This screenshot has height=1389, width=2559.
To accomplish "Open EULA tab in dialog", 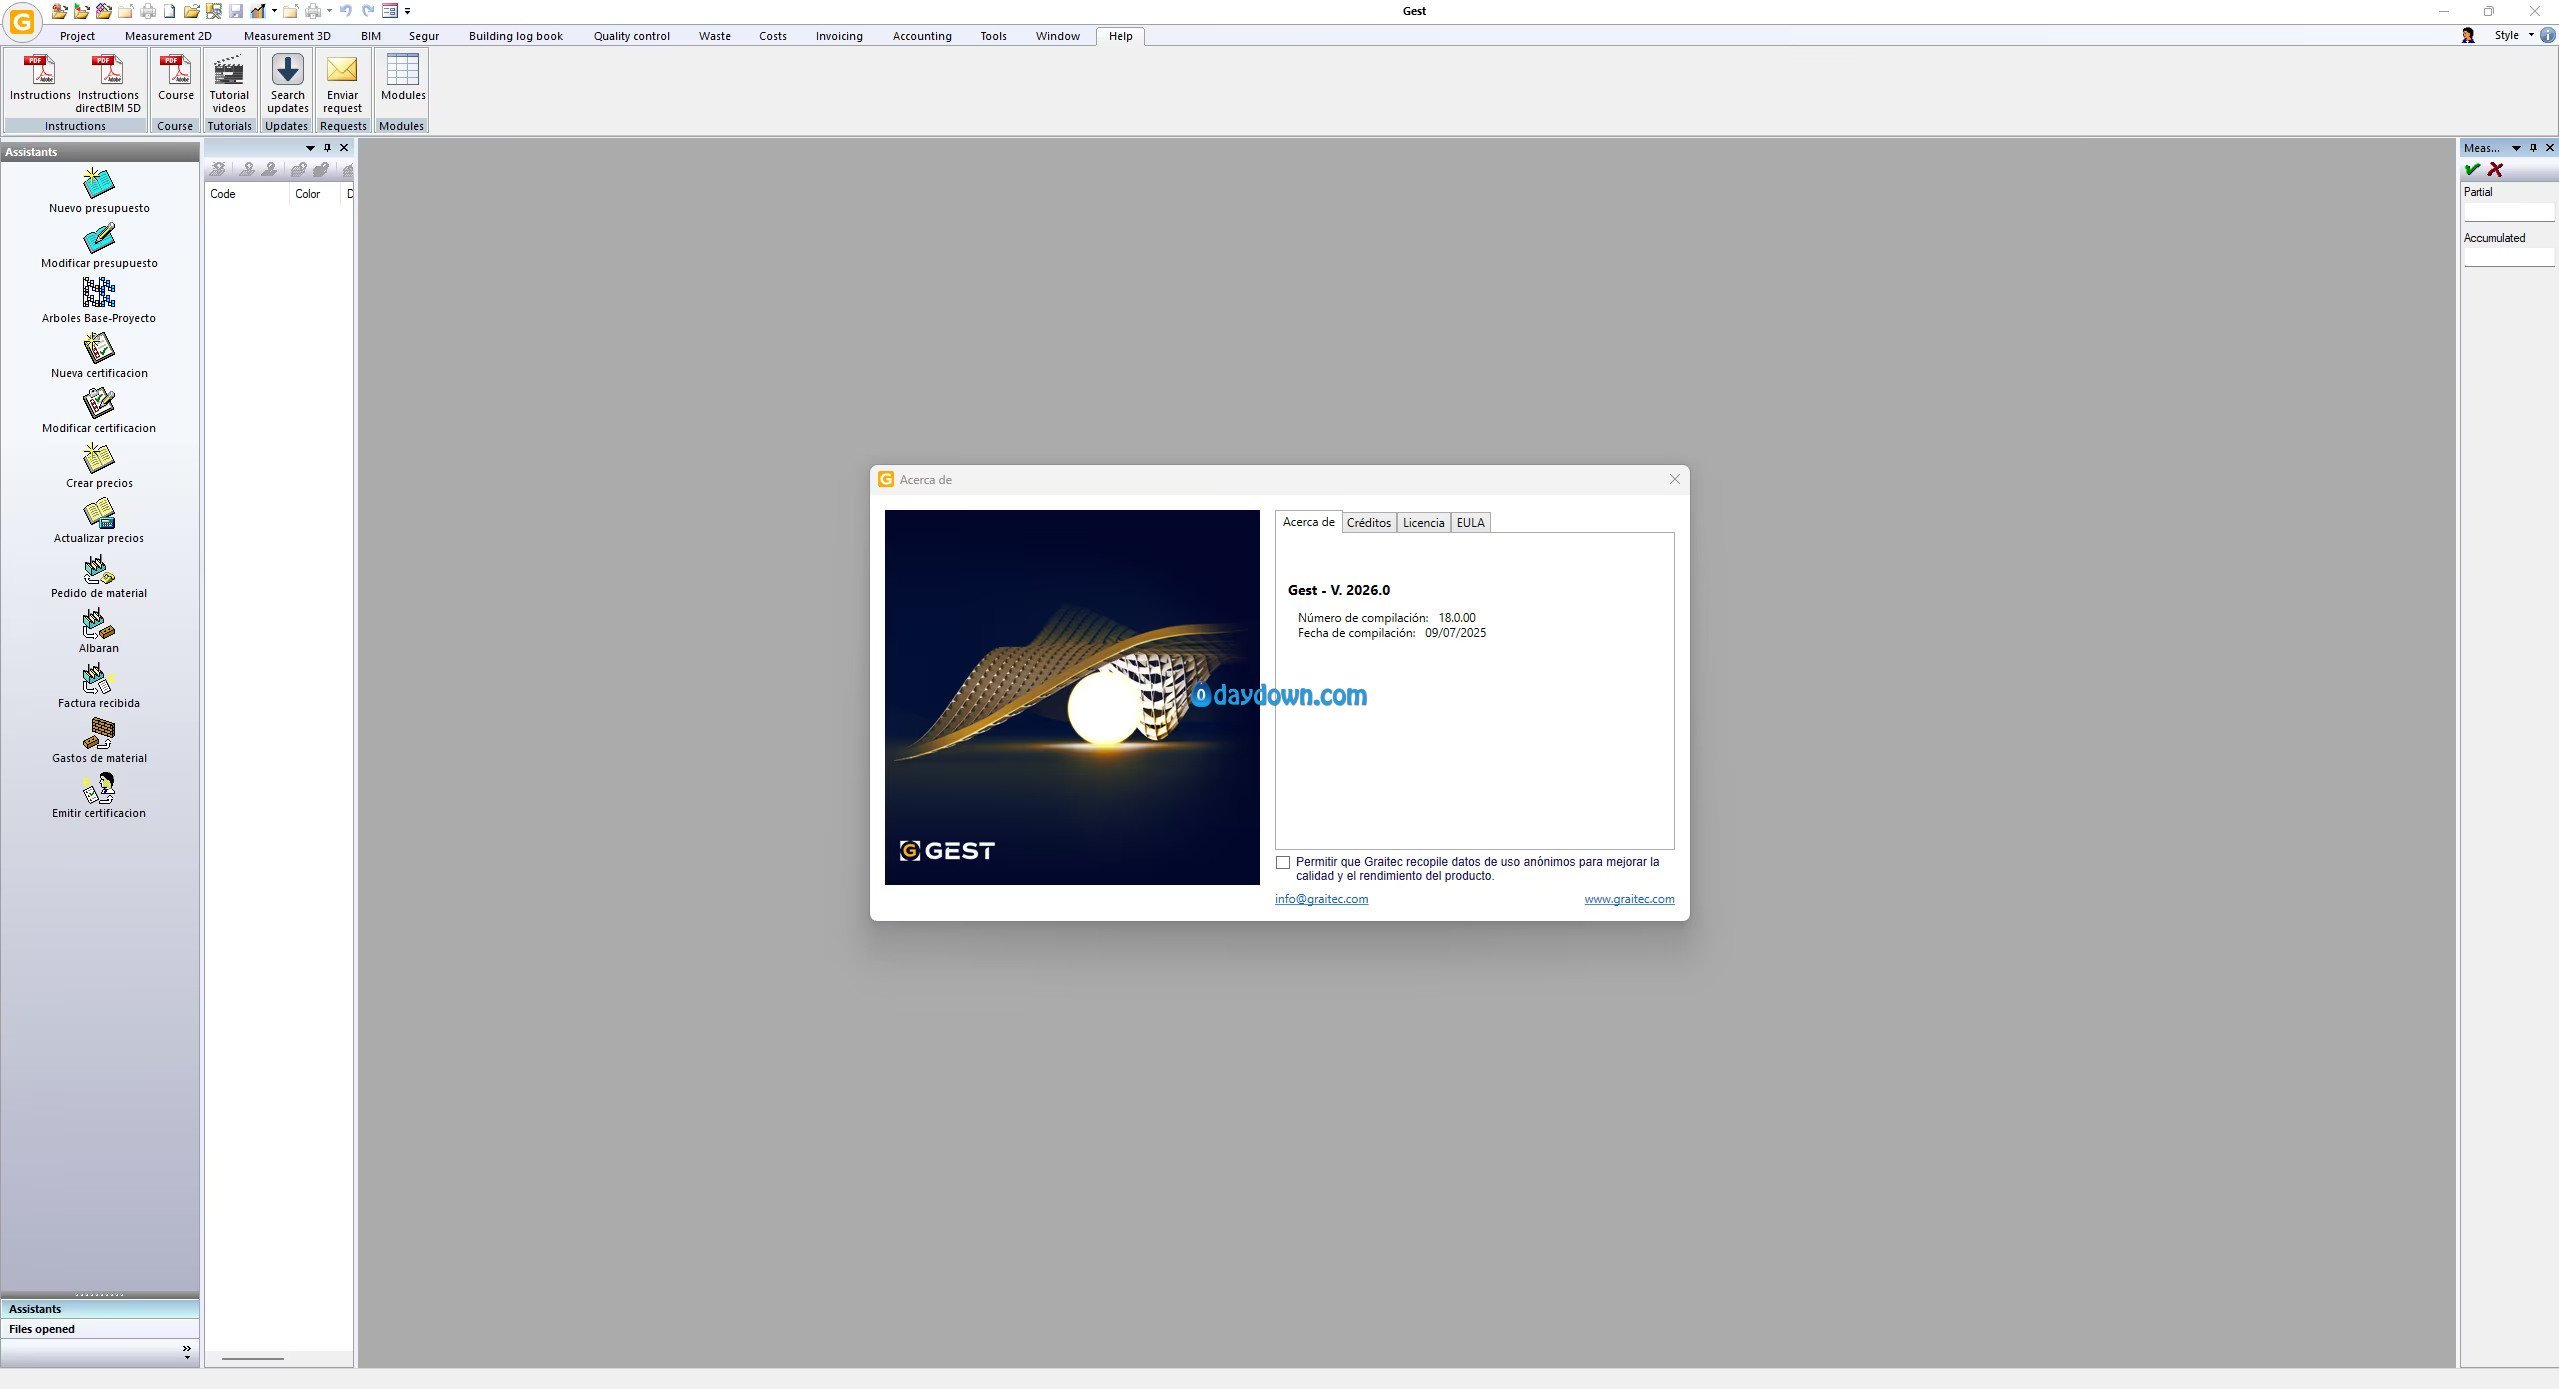I will [x=1470, y=523].
